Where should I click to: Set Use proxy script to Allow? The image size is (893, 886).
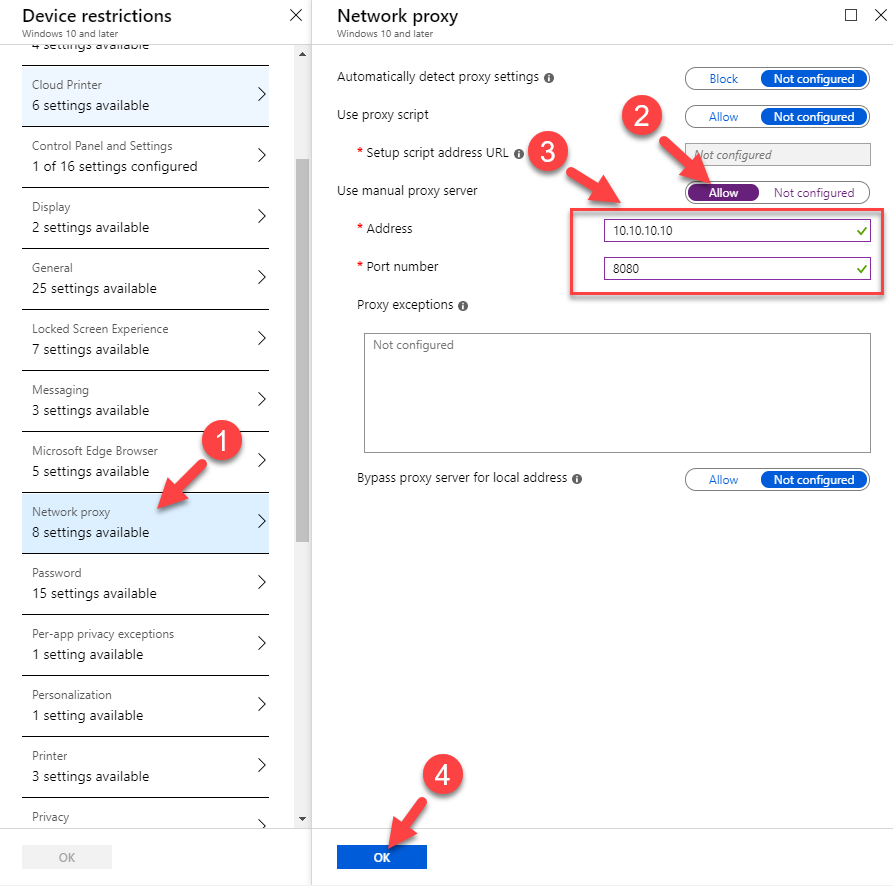click(x=723, y=117)
